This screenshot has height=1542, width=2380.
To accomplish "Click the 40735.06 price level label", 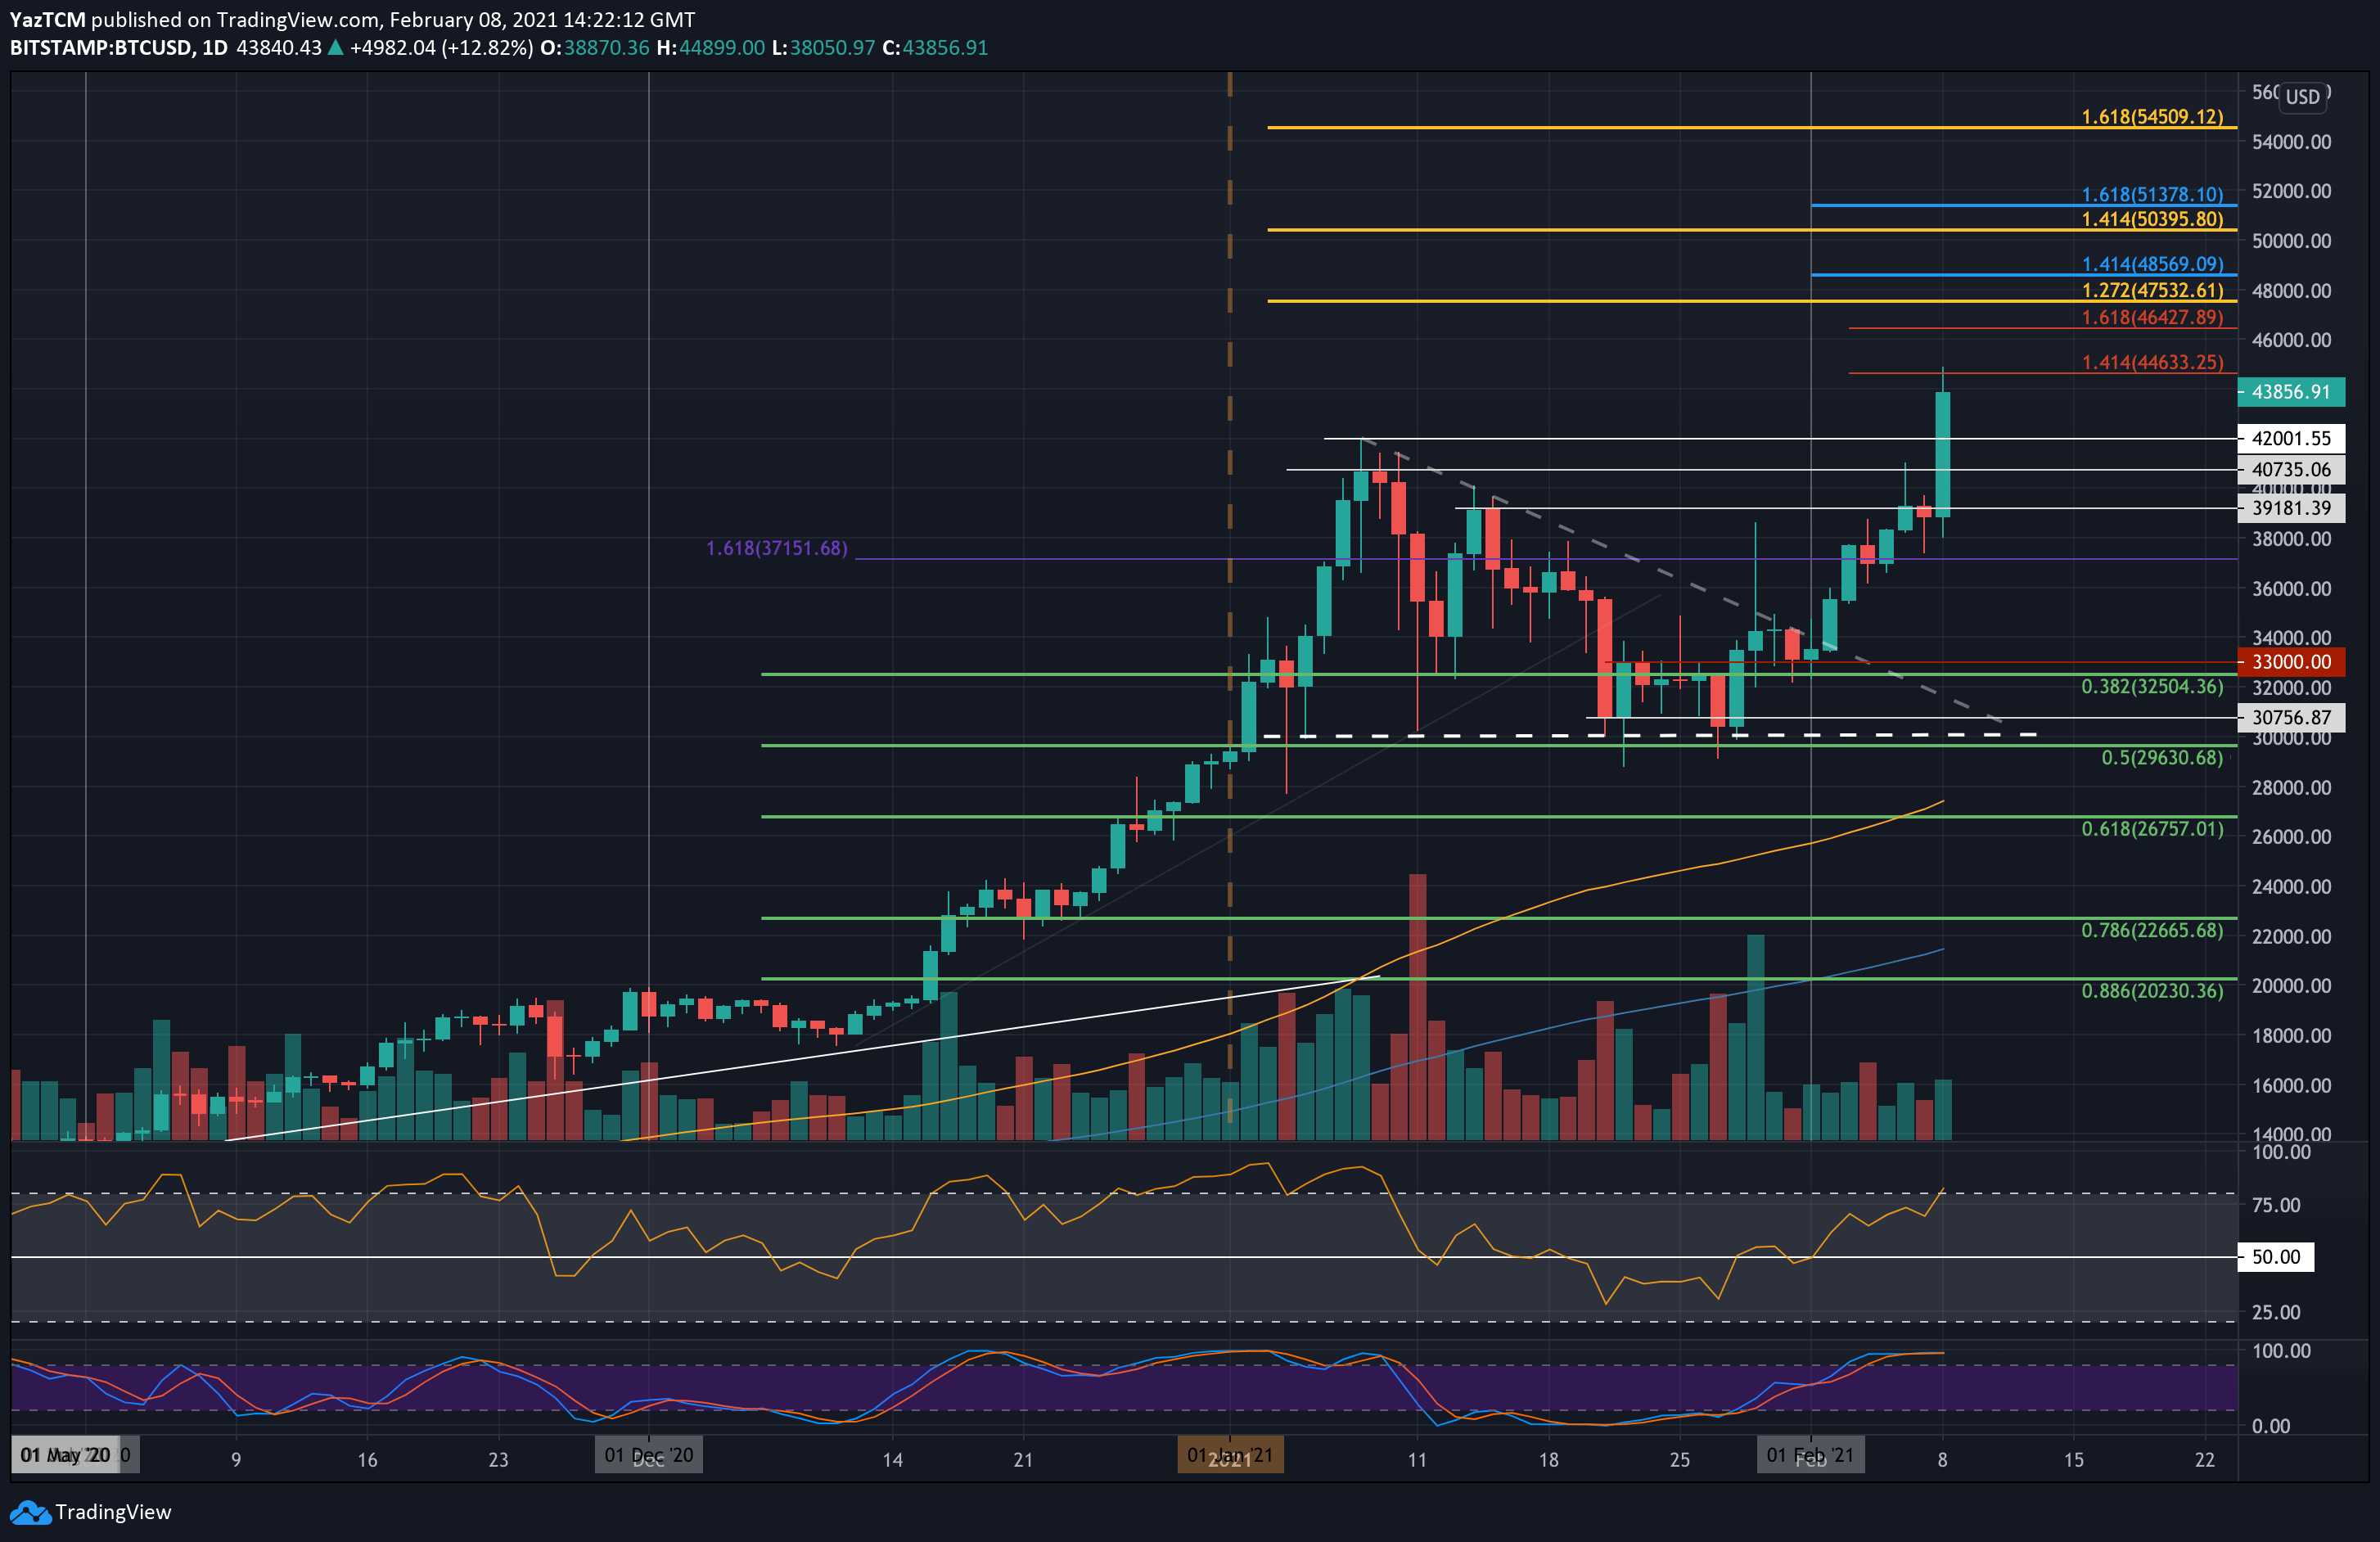I will pyautogui.click(x=2290, y=469).
